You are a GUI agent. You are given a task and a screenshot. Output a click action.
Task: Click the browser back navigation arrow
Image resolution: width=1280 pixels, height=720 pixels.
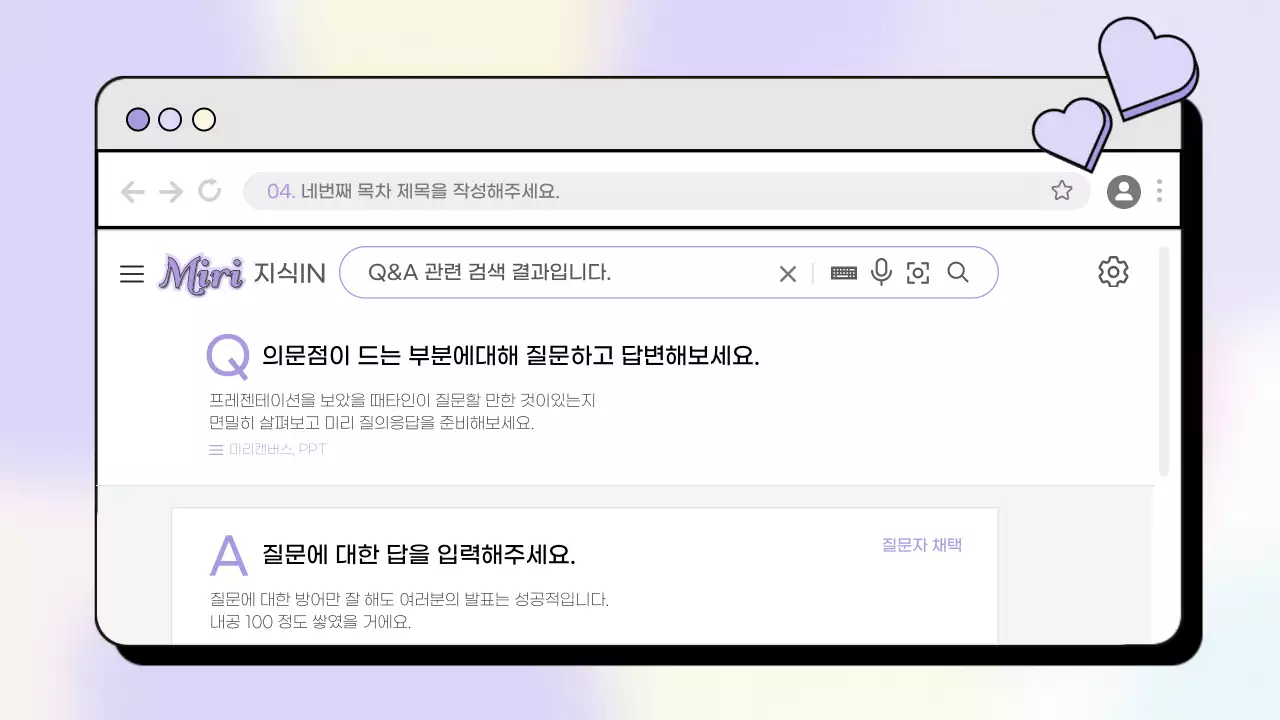pos(132,191)
